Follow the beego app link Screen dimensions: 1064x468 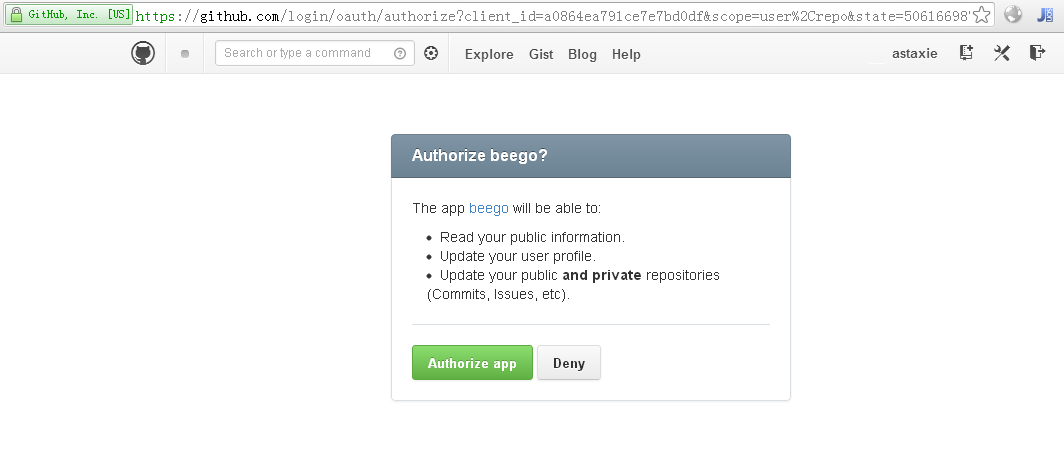pos(488,208)
